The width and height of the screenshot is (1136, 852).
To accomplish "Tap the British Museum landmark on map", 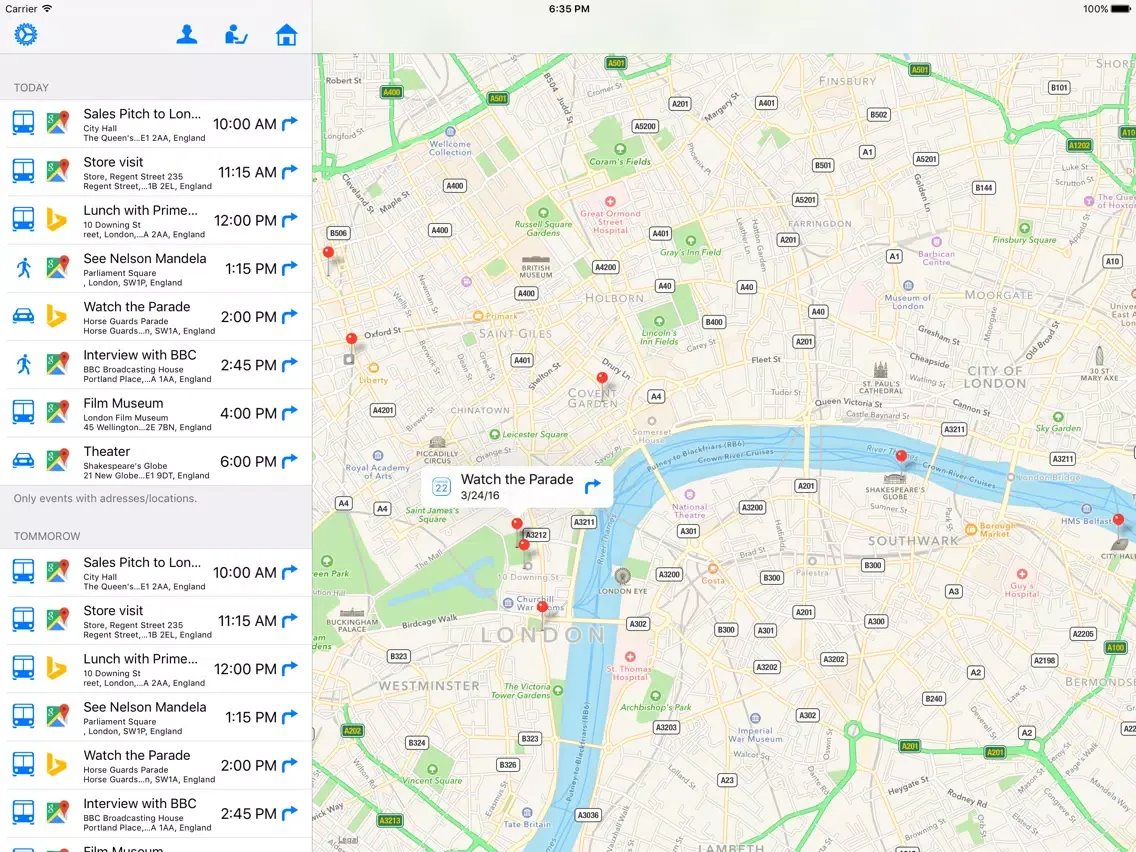I will (536, 266).
